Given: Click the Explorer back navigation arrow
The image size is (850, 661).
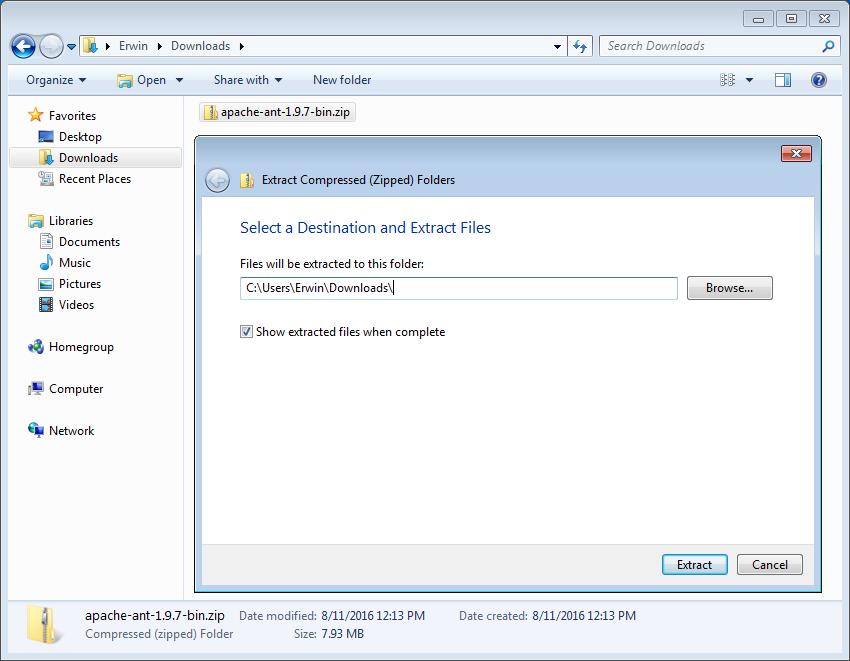Looking at the screenshot, I should 23,46.
